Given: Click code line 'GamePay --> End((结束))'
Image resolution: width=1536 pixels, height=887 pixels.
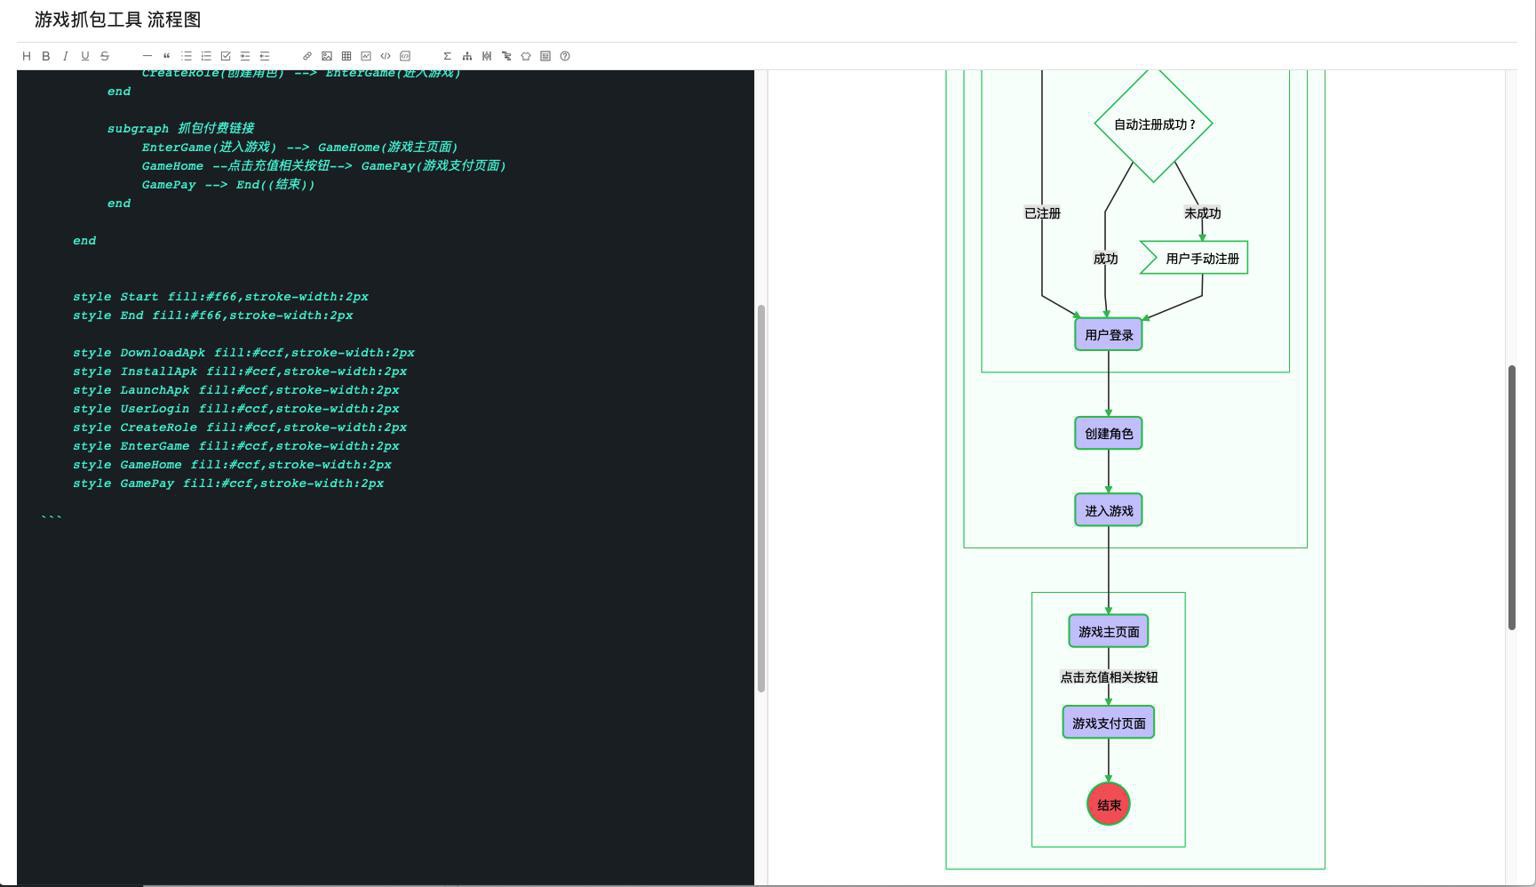Looking at the screenshot, I should point(228,184).
